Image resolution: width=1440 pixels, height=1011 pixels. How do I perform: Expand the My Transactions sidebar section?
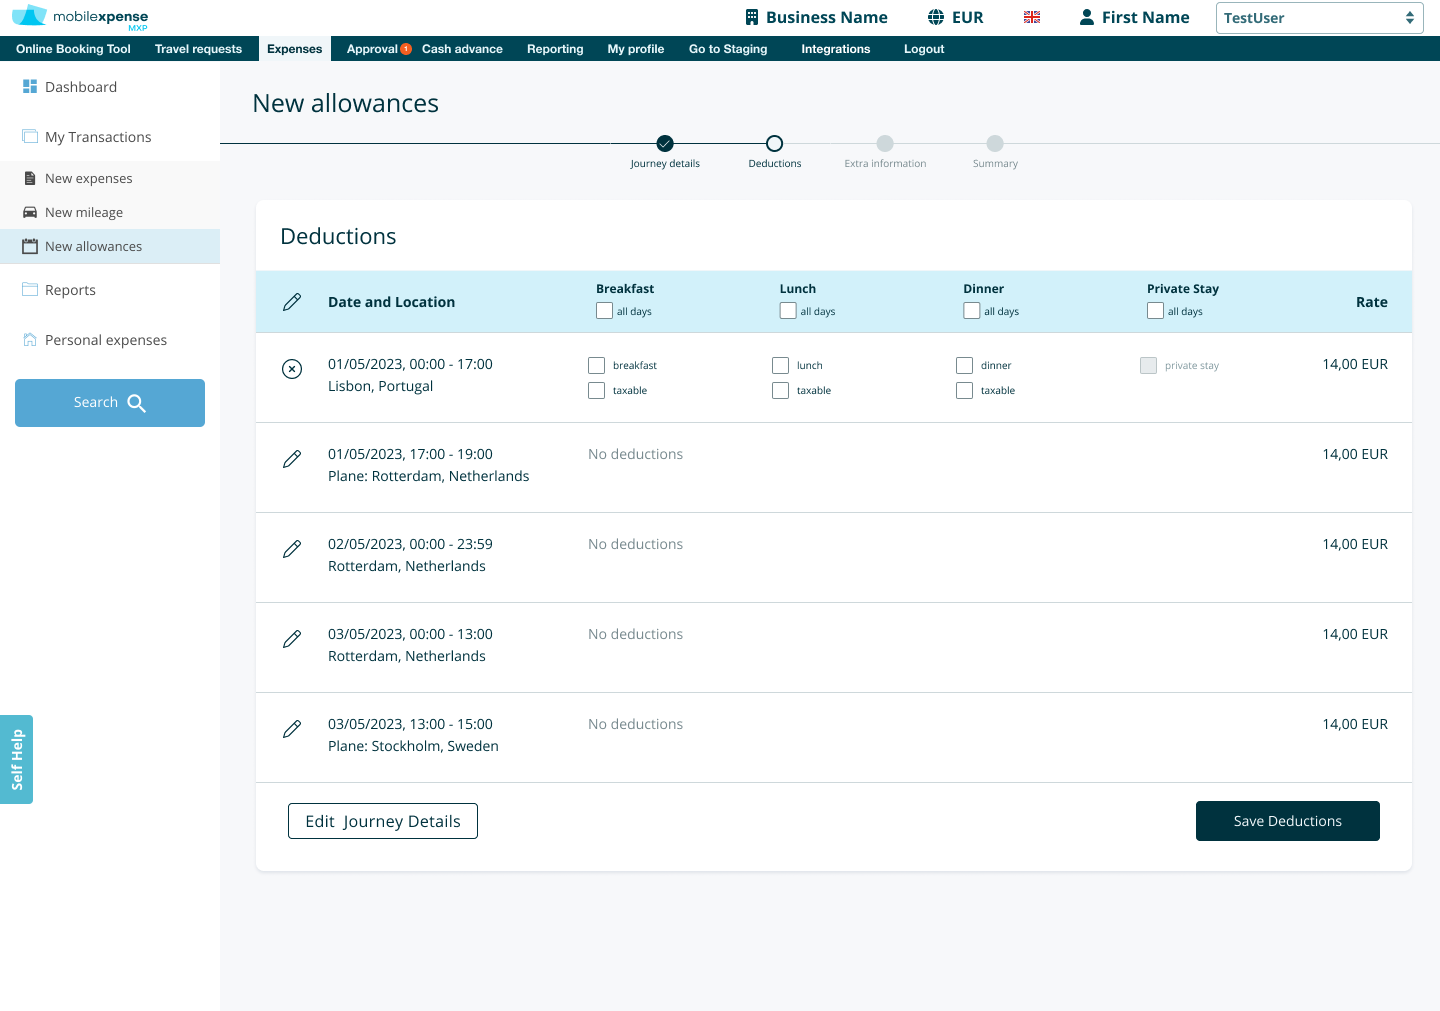coord(98,137)
